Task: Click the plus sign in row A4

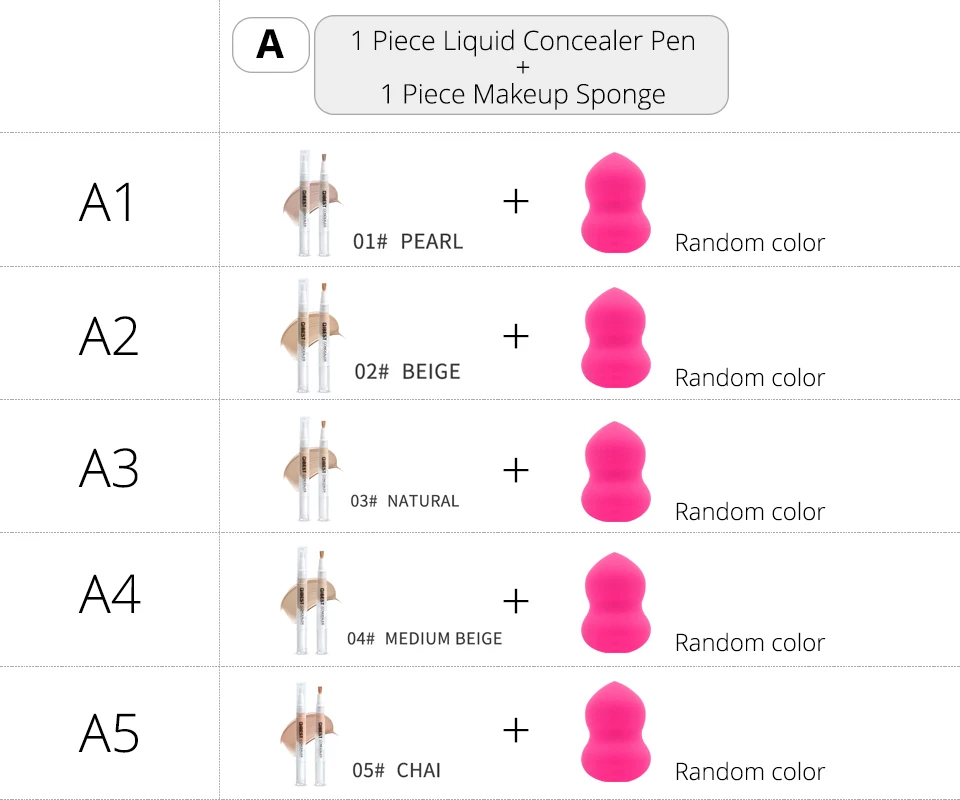Action: (x=516, y=601)
